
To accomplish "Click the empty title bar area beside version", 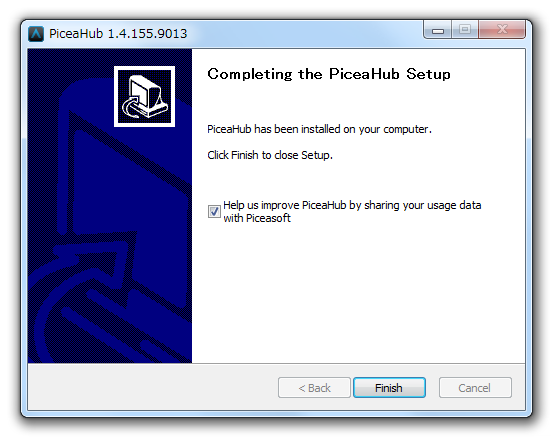I will pos(304,34).
